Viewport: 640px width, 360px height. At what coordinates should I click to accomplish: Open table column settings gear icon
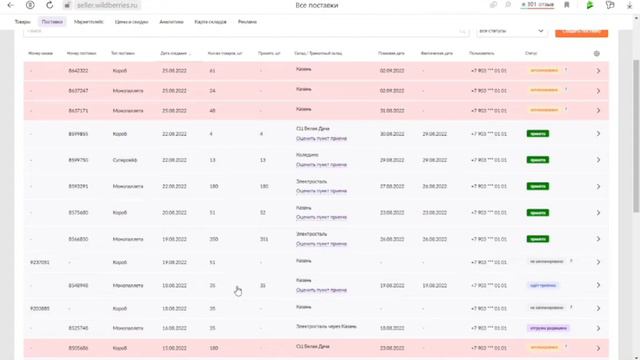596,53
